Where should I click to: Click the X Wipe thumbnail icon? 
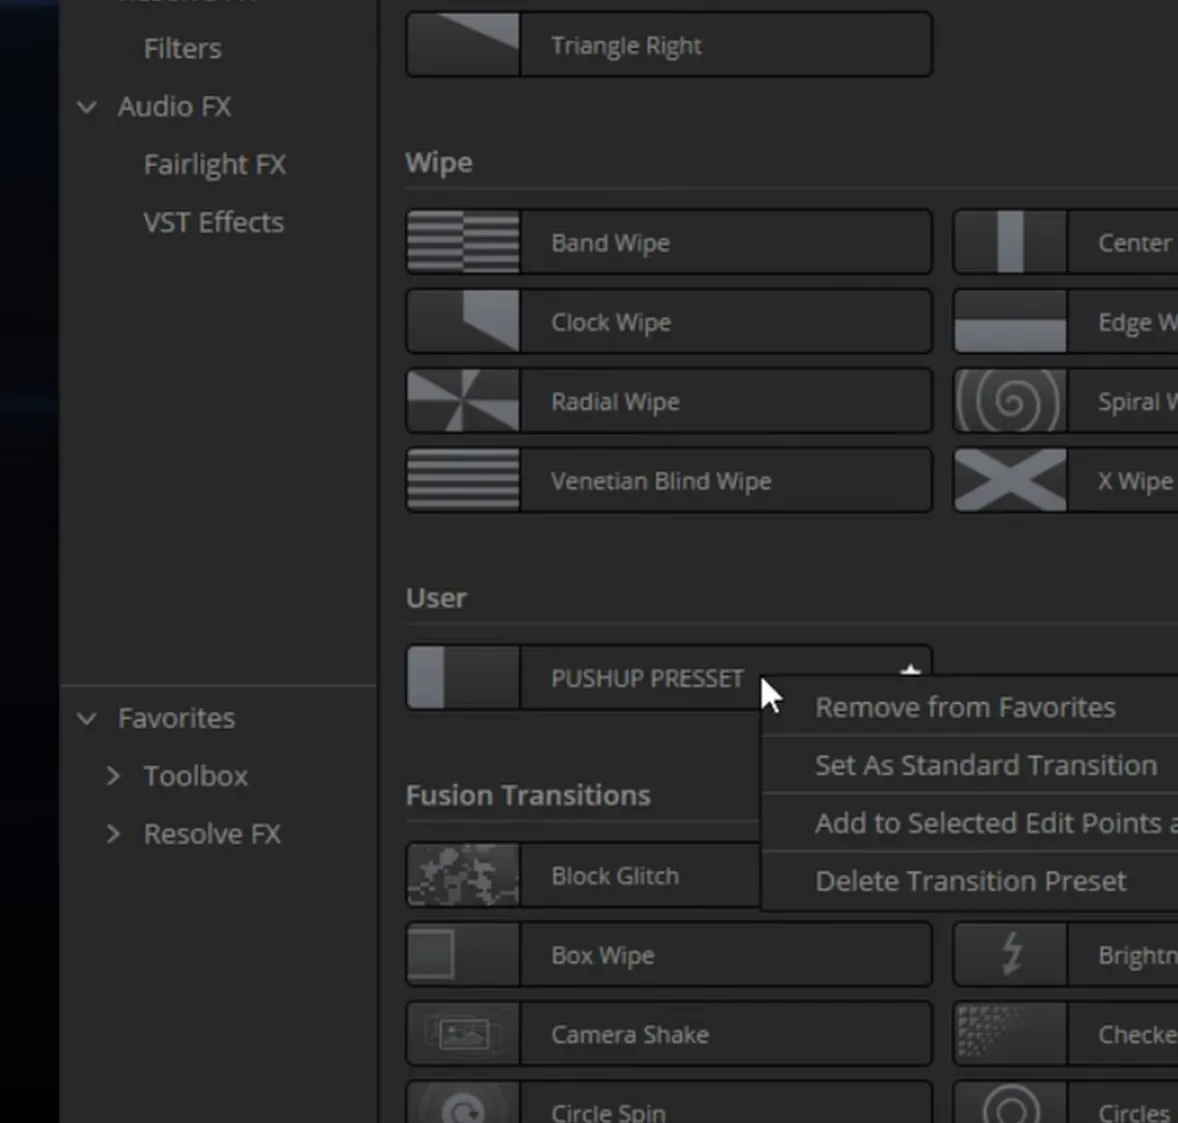tap(1010, 480)
